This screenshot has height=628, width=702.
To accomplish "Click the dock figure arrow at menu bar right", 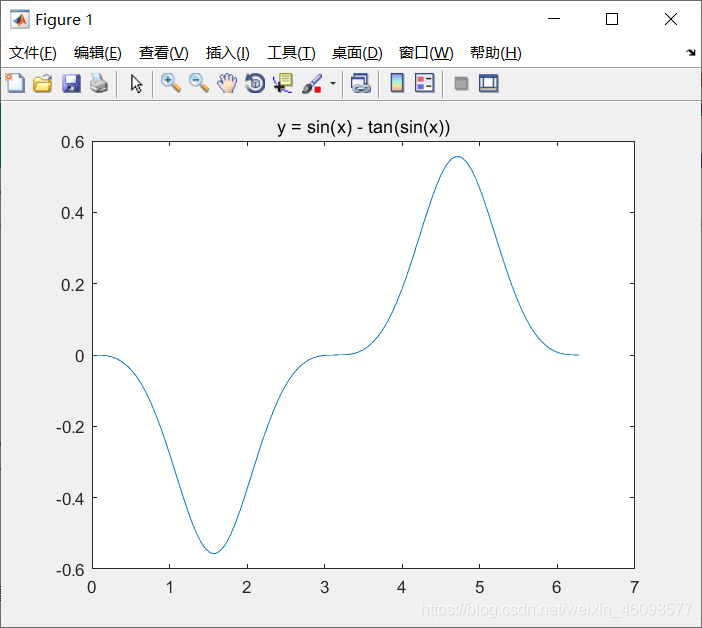I will pyautogui.click(x=691, y=53).
